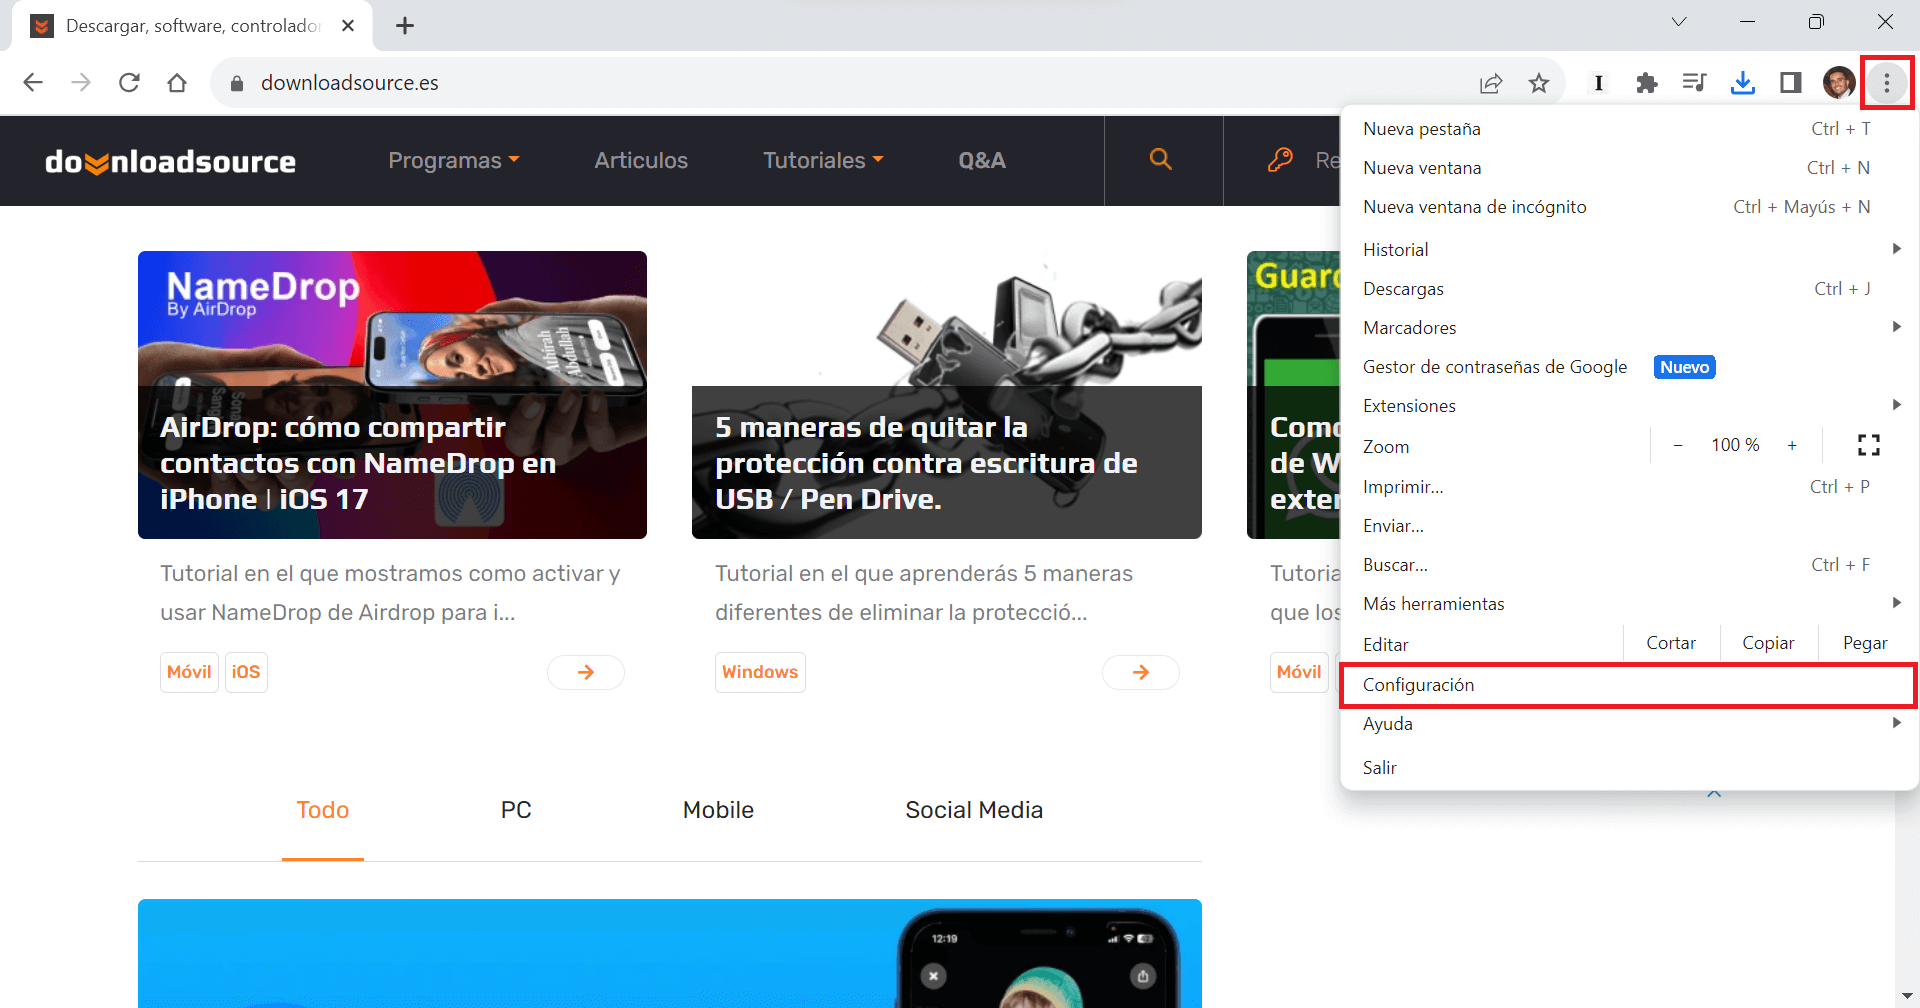This screenshot has width=1920, height=1008.
Task: Open a new tab with plus
Action: (405, 26)
